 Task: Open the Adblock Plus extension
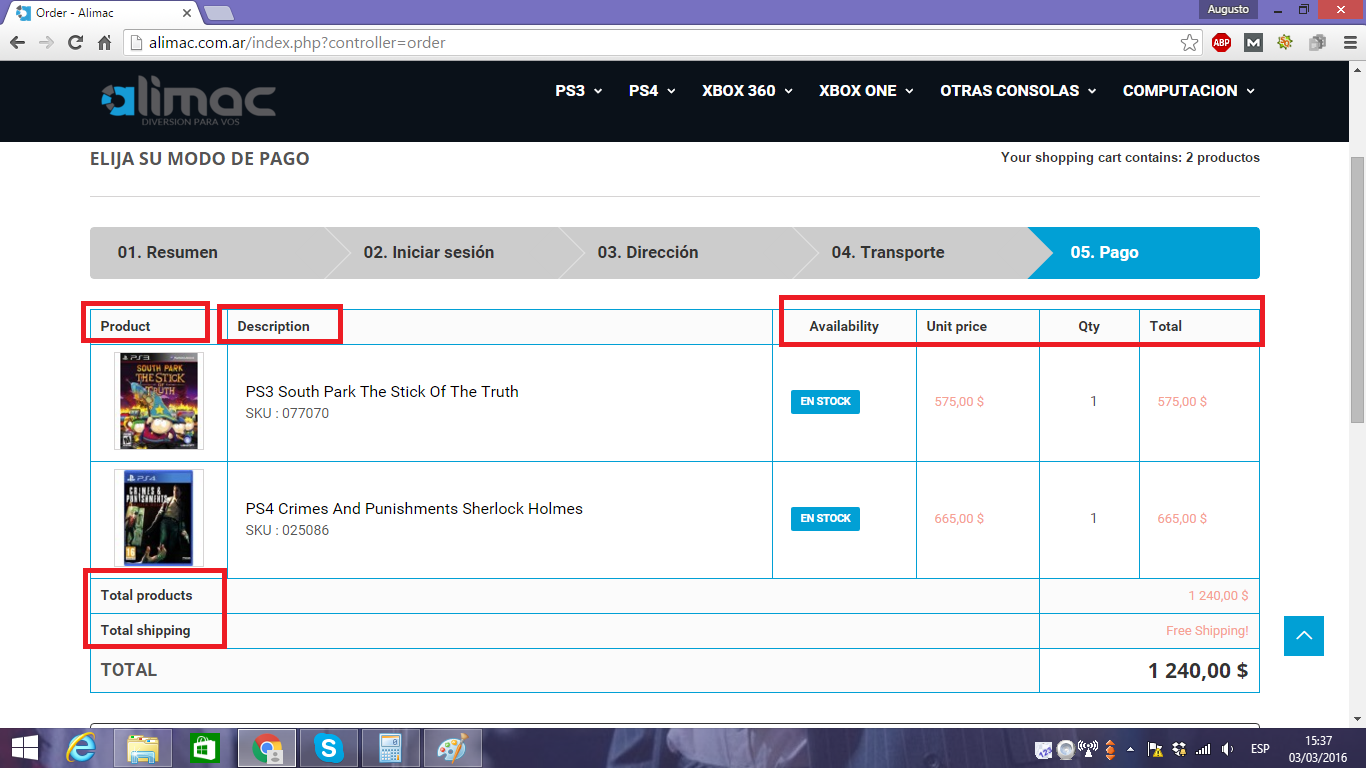[x=1221, y=43]
